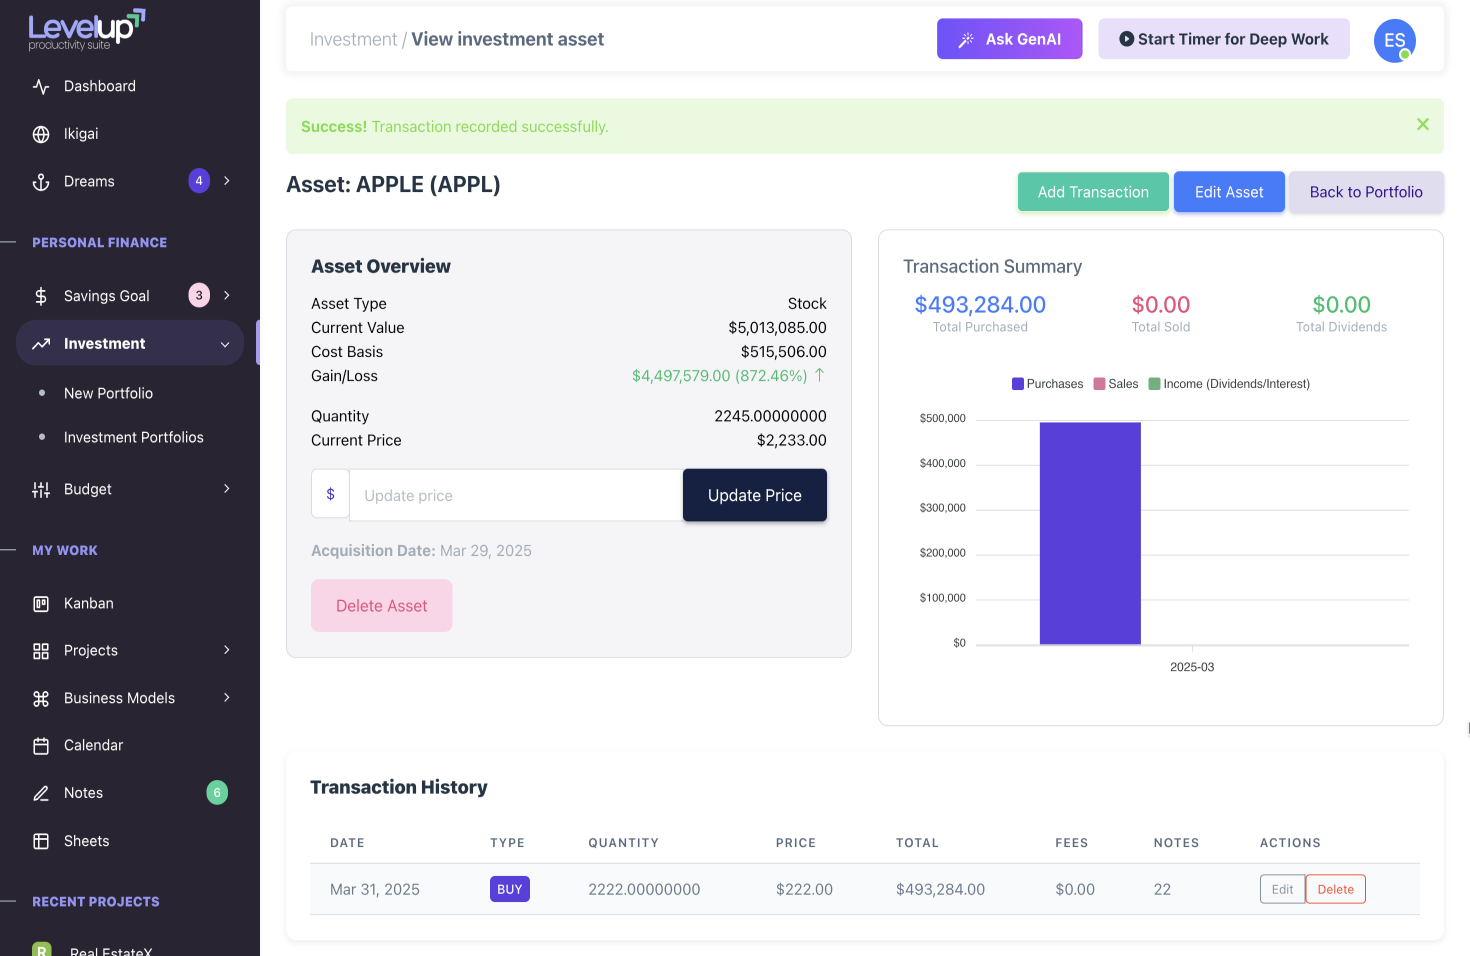Toggle the Sales legend swatch
This screenshot has height=956, width=1470.
tap(1100, 384)
